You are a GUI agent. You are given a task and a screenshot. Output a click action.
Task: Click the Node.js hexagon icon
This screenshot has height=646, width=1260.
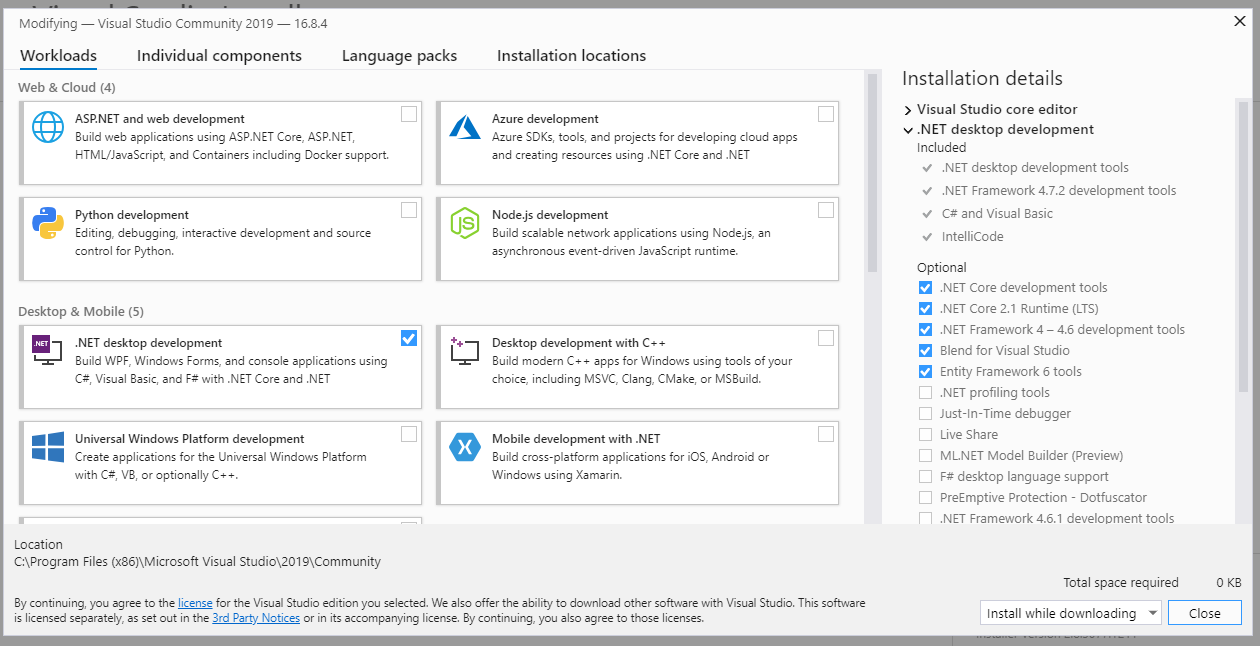click(465, 223)
